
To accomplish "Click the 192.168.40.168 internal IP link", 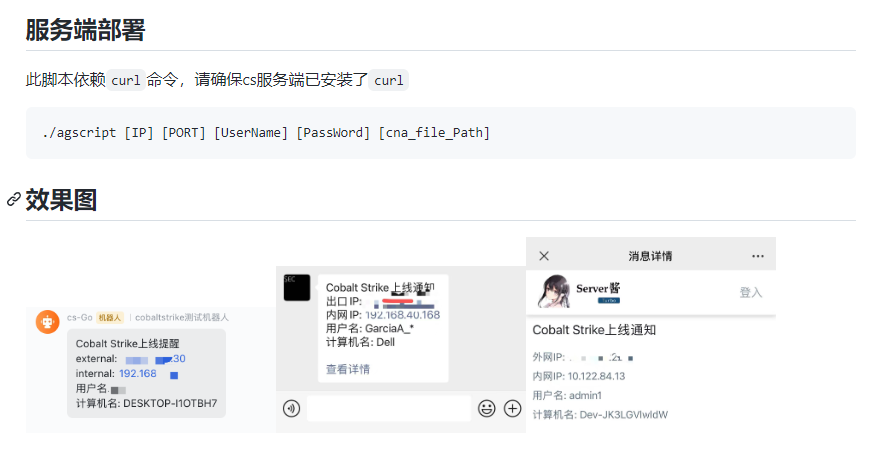I will click(402, 315).
